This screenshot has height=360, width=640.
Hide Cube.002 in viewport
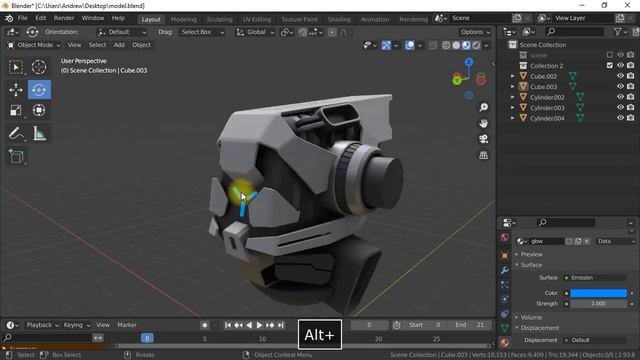point(620,76)
